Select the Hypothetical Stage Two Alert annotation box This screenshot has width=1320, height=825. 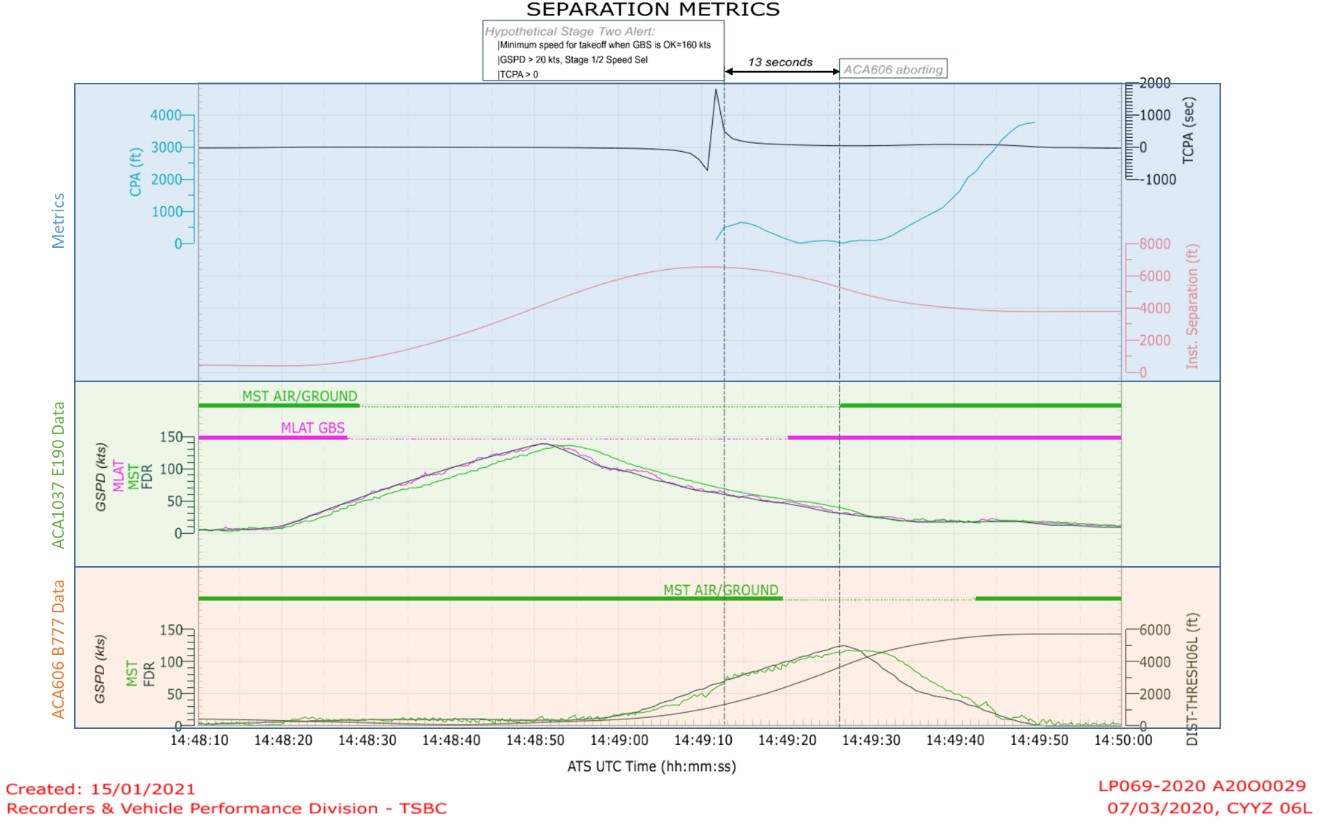click(603, 52)
